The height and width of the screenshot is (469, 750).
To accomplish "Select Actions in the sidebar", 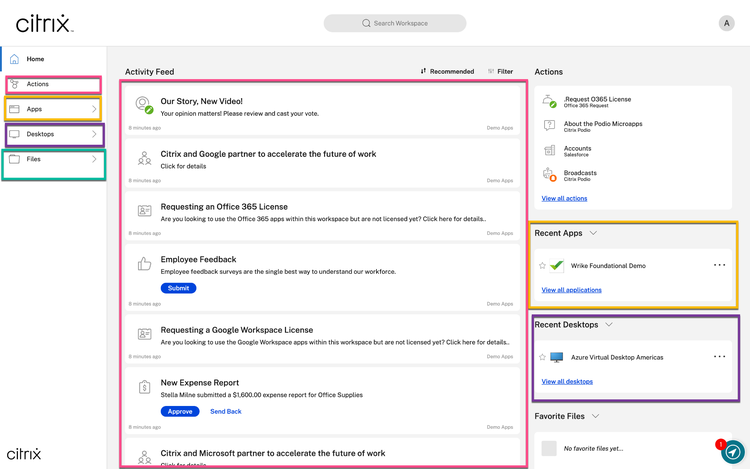I will pos(38,84).
